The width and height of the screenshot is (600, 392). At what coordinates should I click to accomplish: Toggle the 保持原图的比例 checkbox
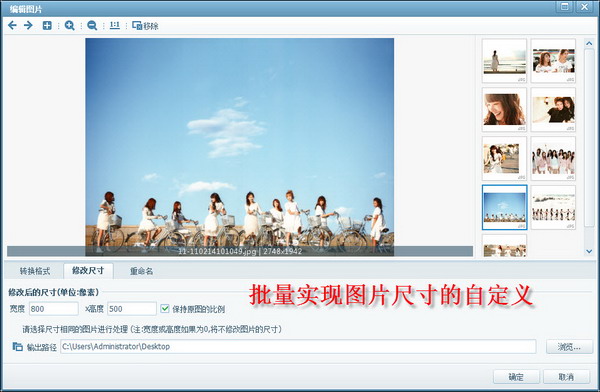pyautogui.click(x=165, y=309)
